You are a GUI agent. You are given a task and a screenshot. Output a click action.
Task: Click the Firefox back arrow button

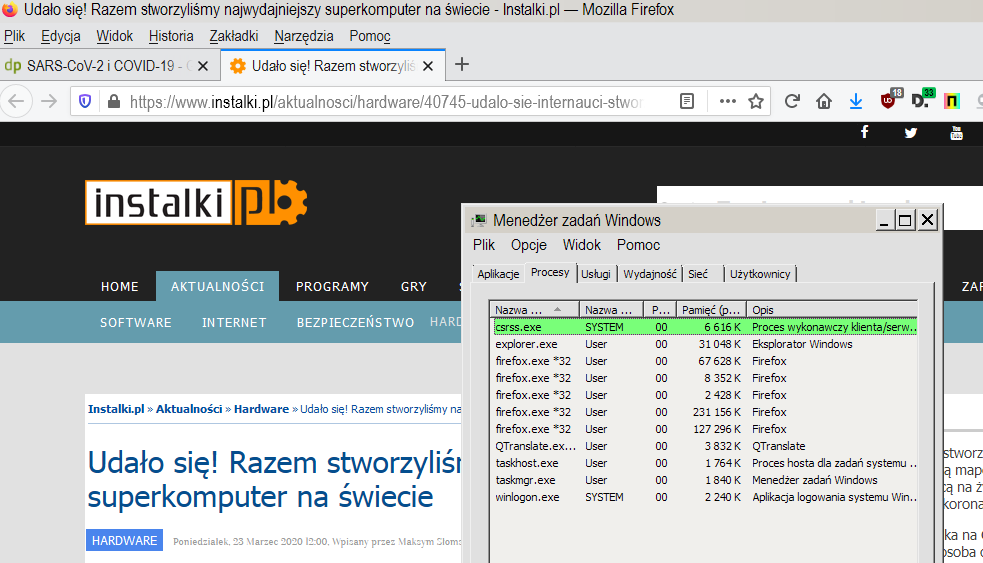pos(16,101)
